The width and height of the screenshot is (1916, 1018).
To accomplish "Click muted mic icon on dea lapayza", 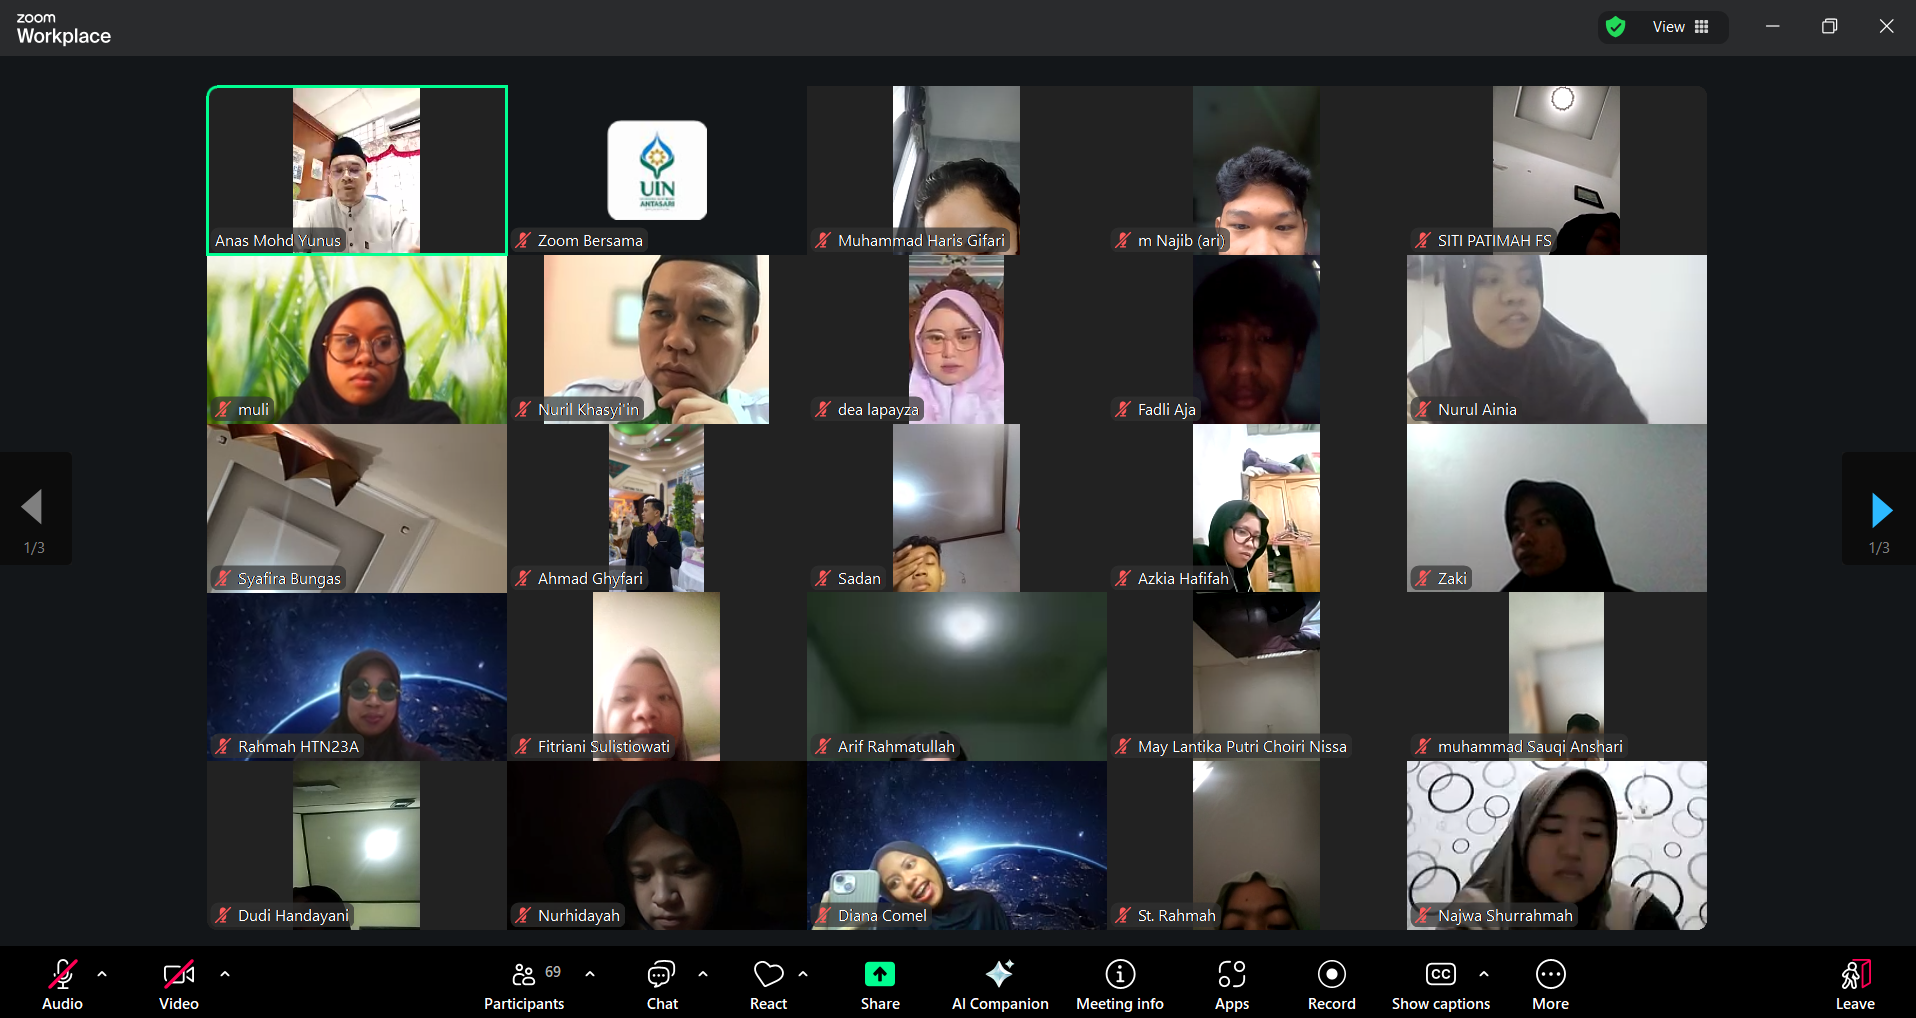I will click(823, 409).
